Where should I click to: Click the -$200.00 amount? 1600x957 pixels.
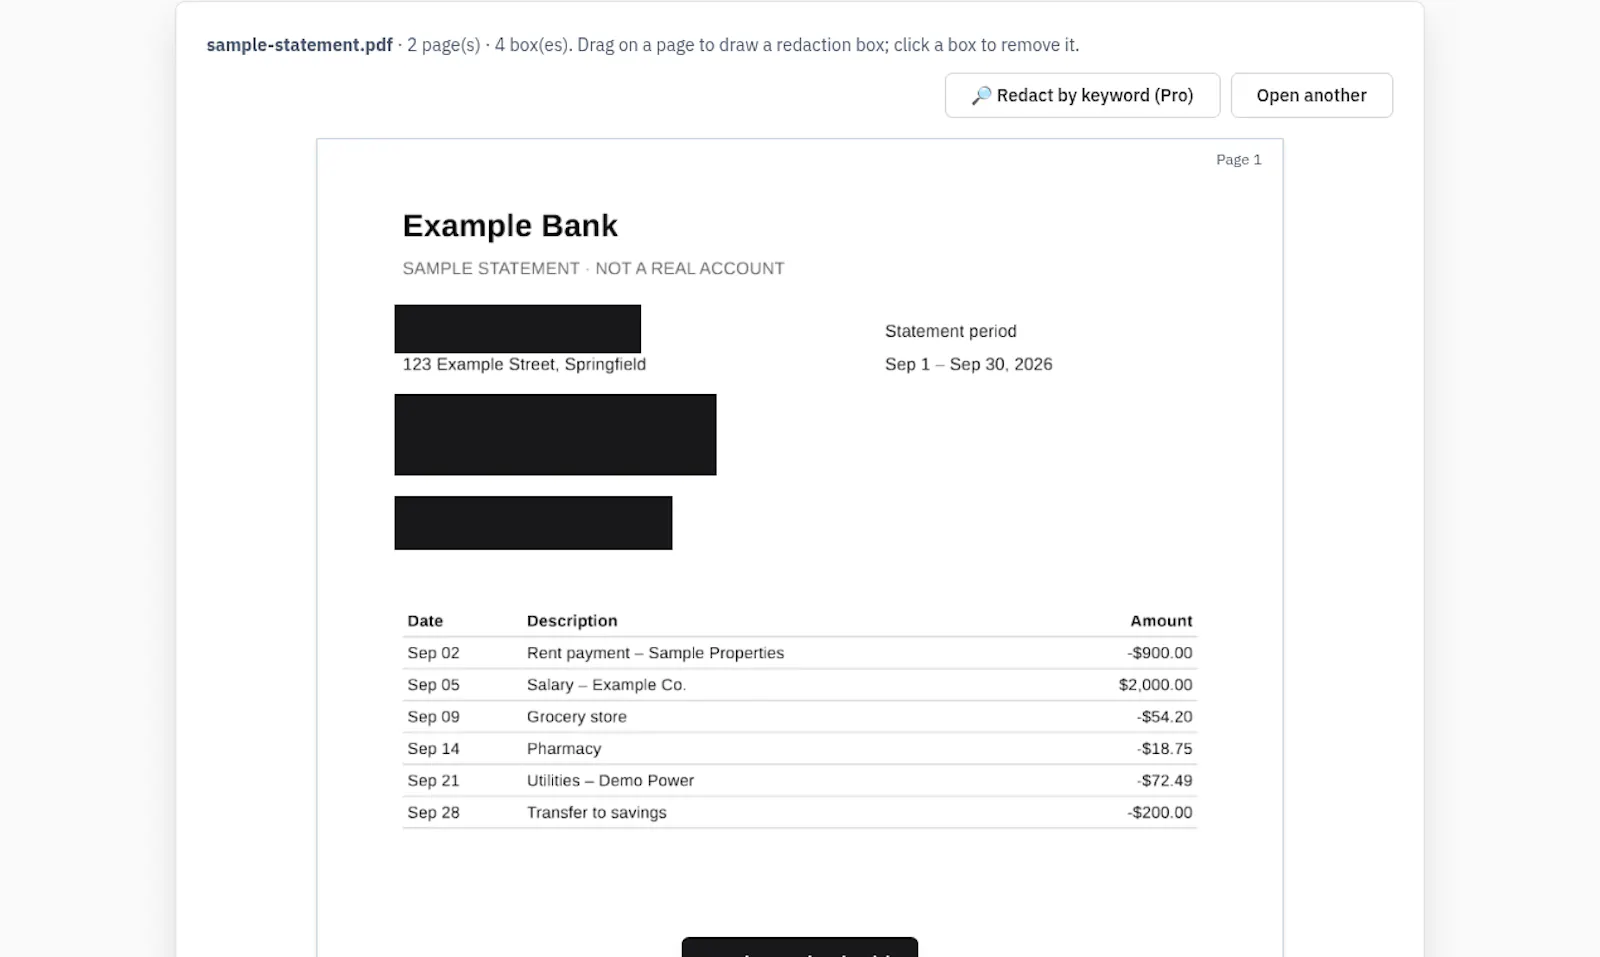tap(1160, 813)
